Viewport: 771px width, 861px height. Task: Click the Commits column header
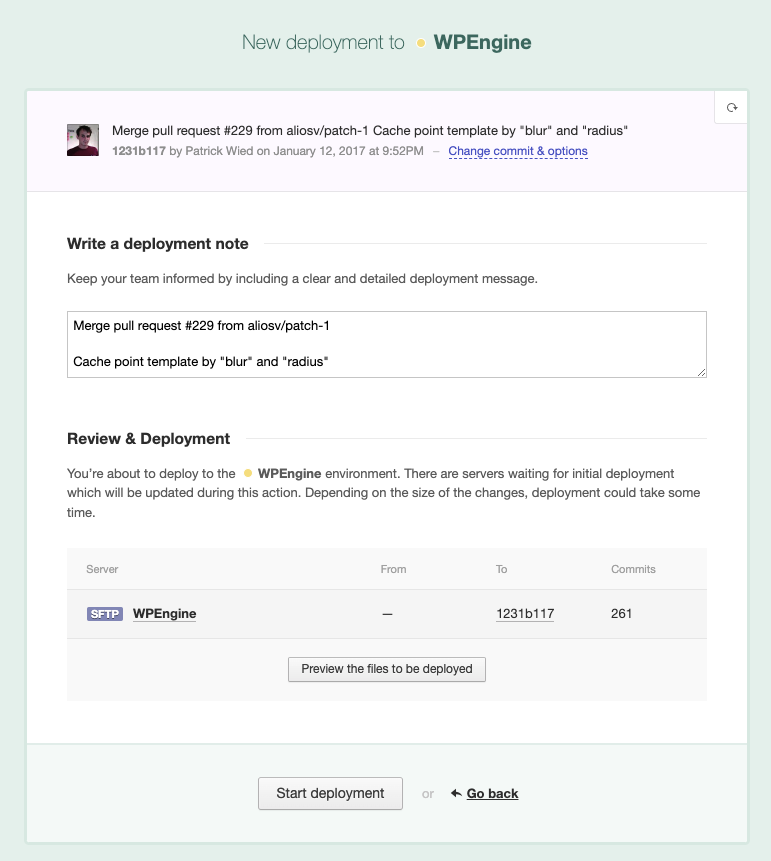coord(633,569)
